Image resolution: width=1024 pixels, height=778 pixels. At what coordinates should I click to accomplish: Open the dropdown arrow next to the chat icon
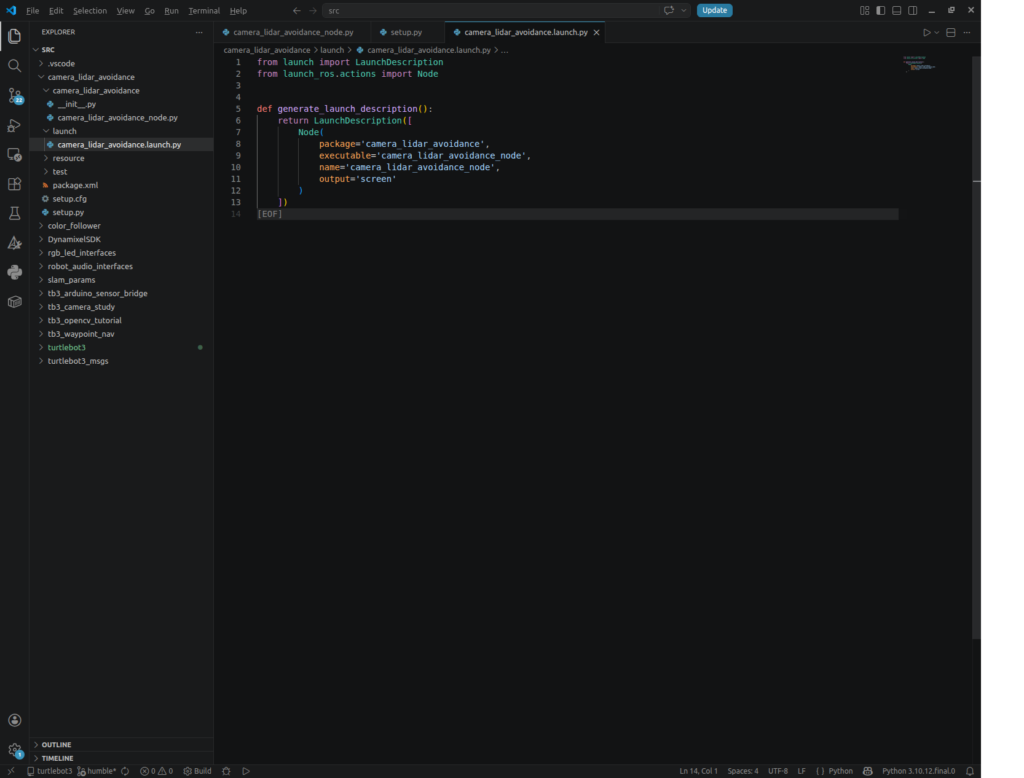pyautogui.click(x=683, y=10)
